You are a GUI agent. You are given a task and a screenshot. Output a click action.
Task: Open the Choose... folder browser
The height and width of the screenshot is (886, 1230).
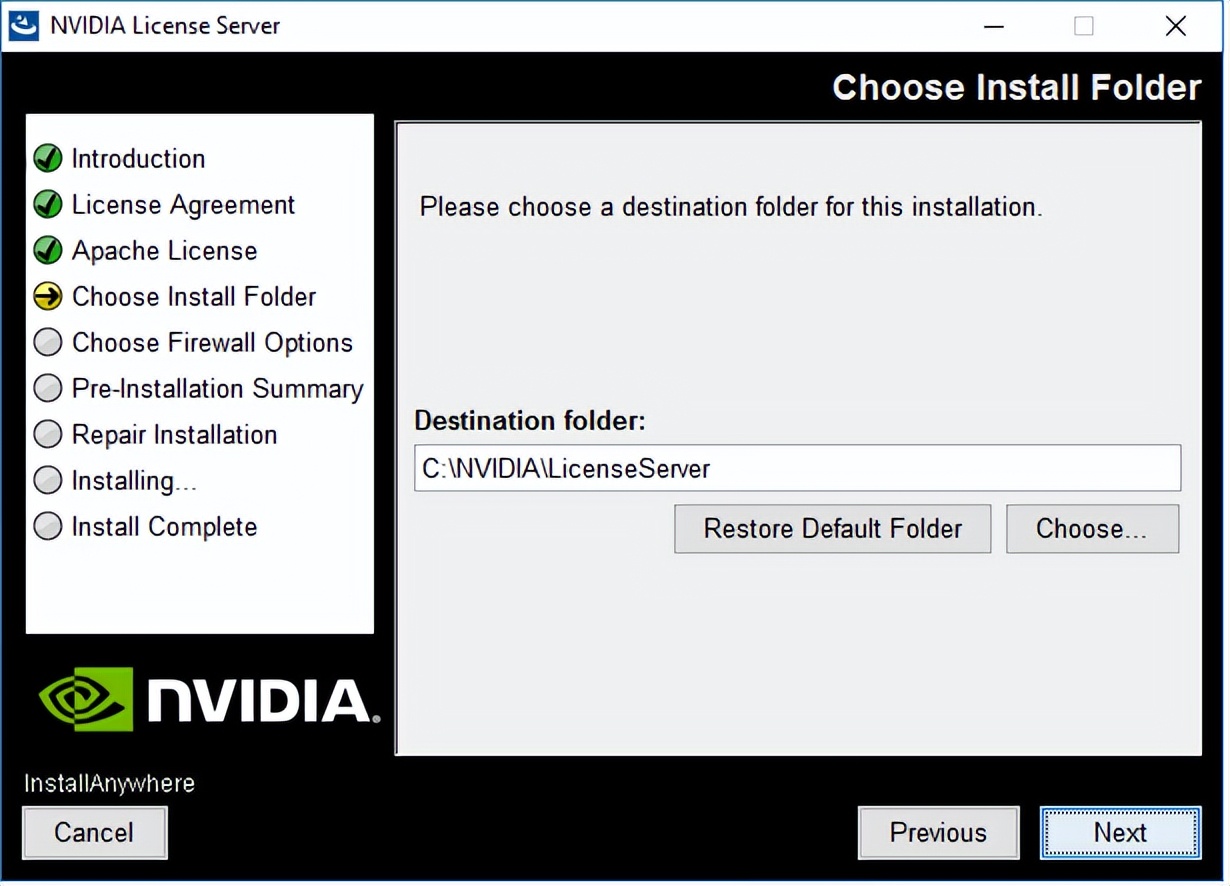pos(1092,528)
